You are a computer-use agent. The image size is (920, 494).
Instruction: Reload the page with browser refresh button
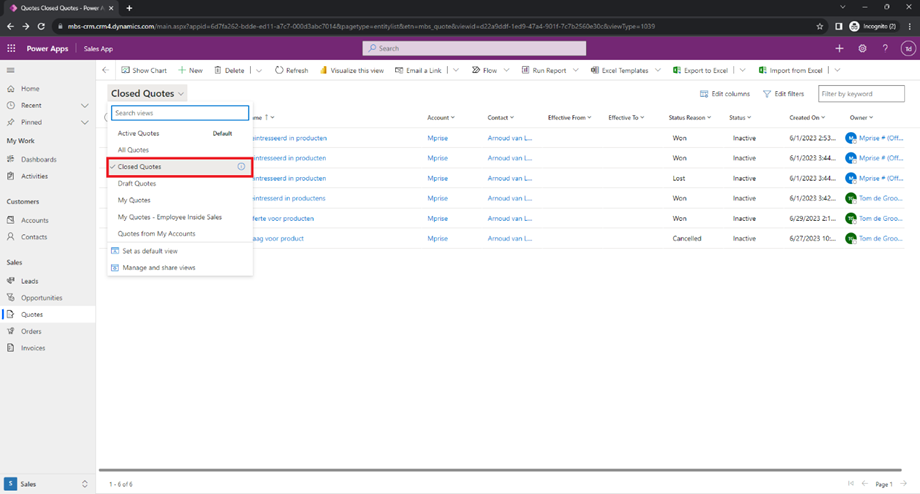tap(40, 26)
